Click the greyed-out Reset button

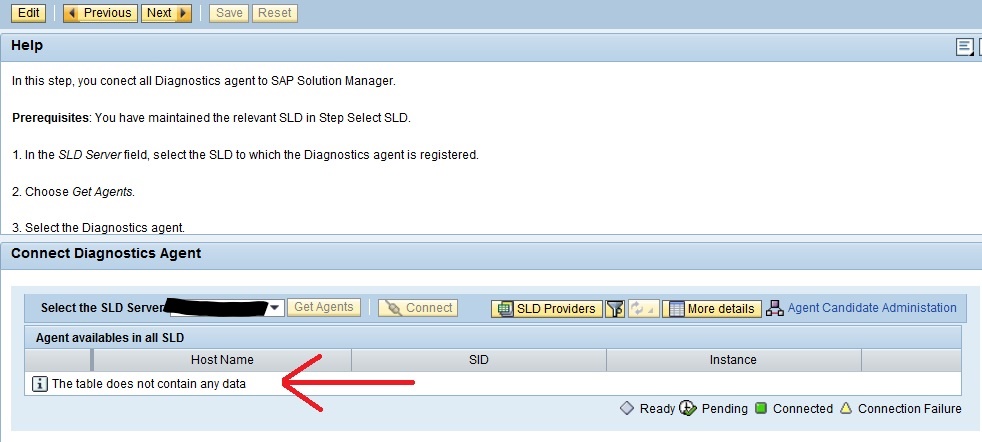[274, 13]
